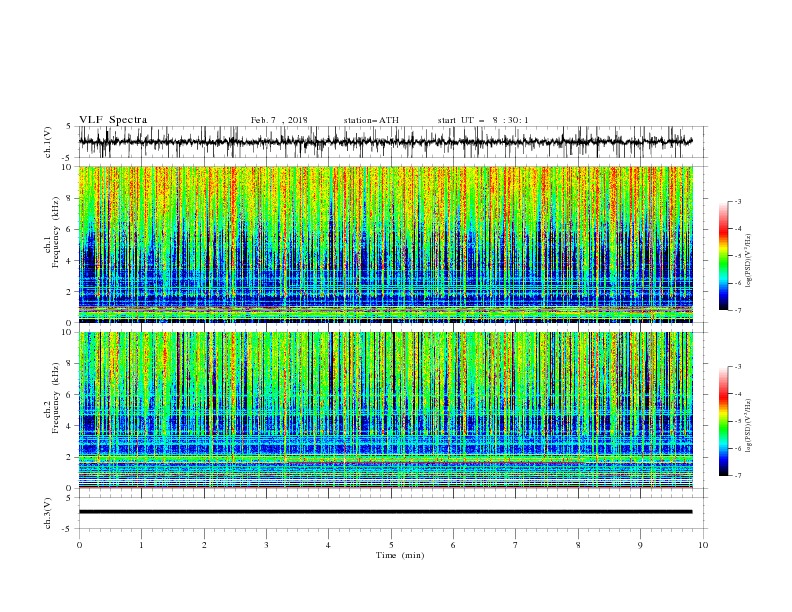
Task: Click the "2" minute tick on Time axis
Action: 204,545
